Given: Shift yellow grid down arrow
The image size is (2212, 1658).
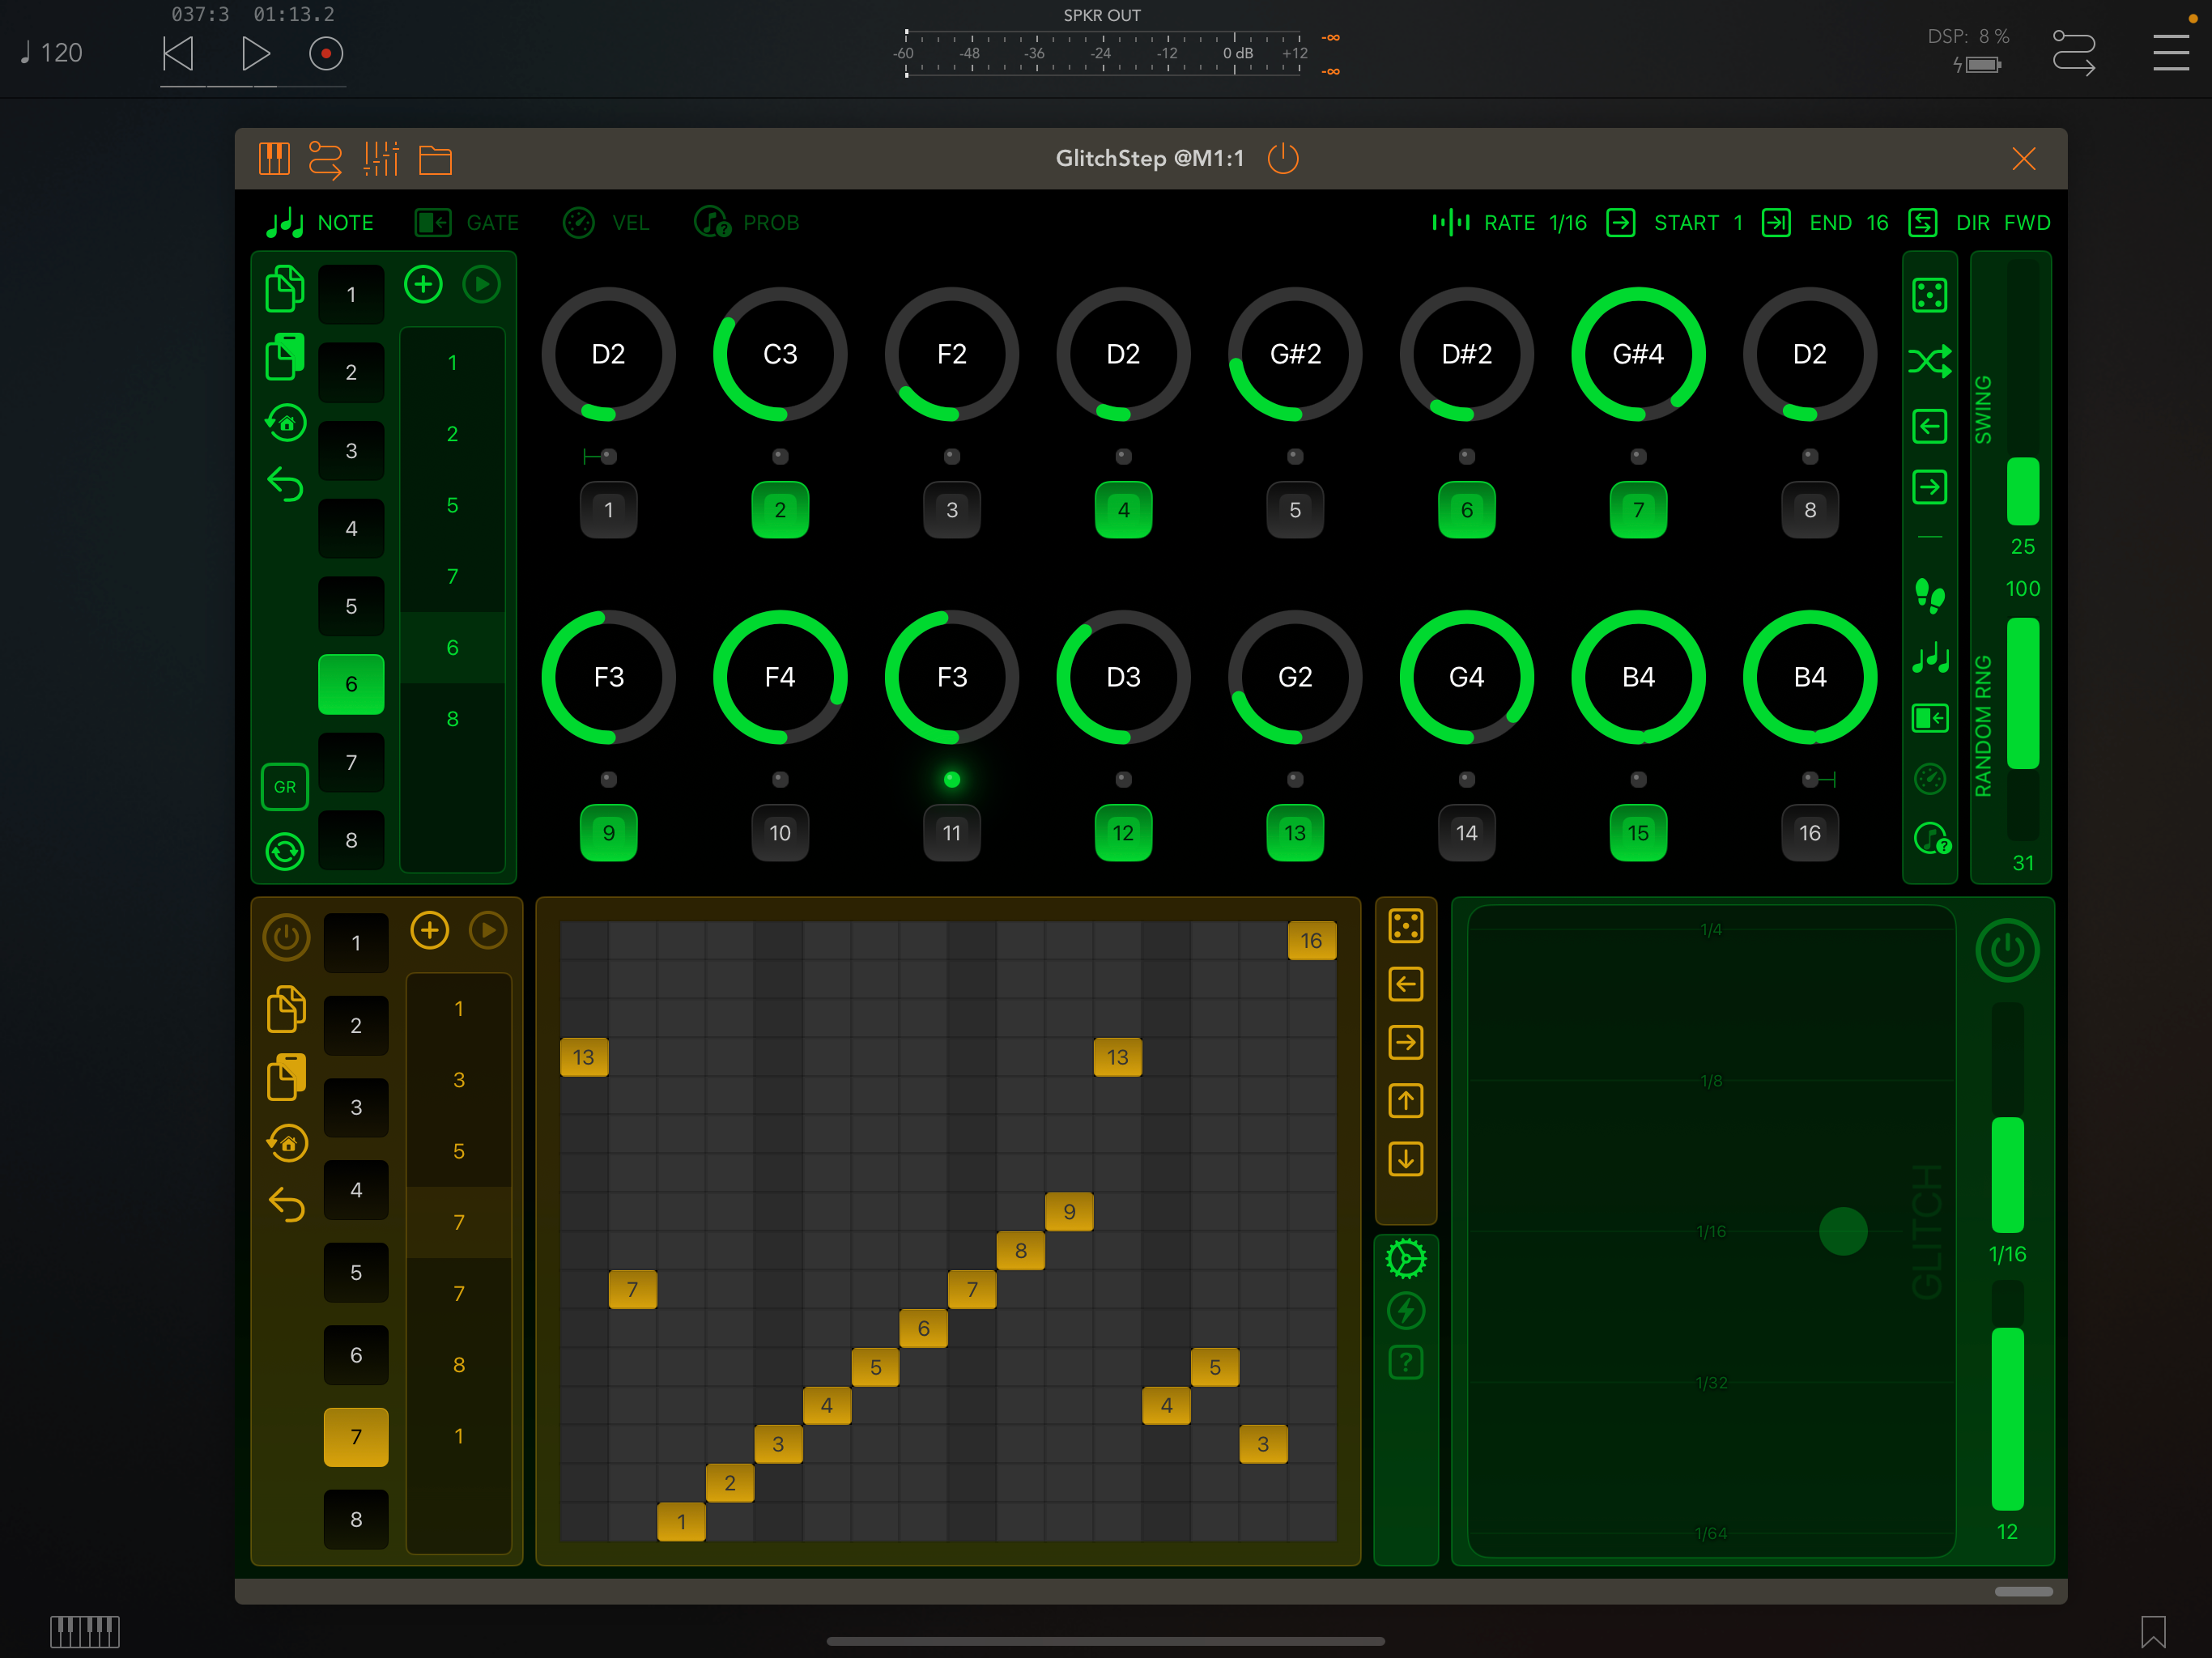Looking at the screenshot, I should point(1405,1159).
